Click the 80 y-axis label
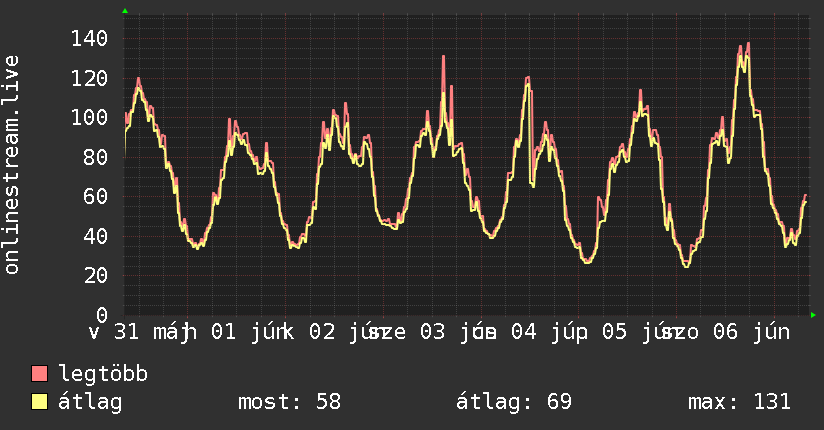The width and height of the screenshot is (824, 430). click(x=96, y=157)
